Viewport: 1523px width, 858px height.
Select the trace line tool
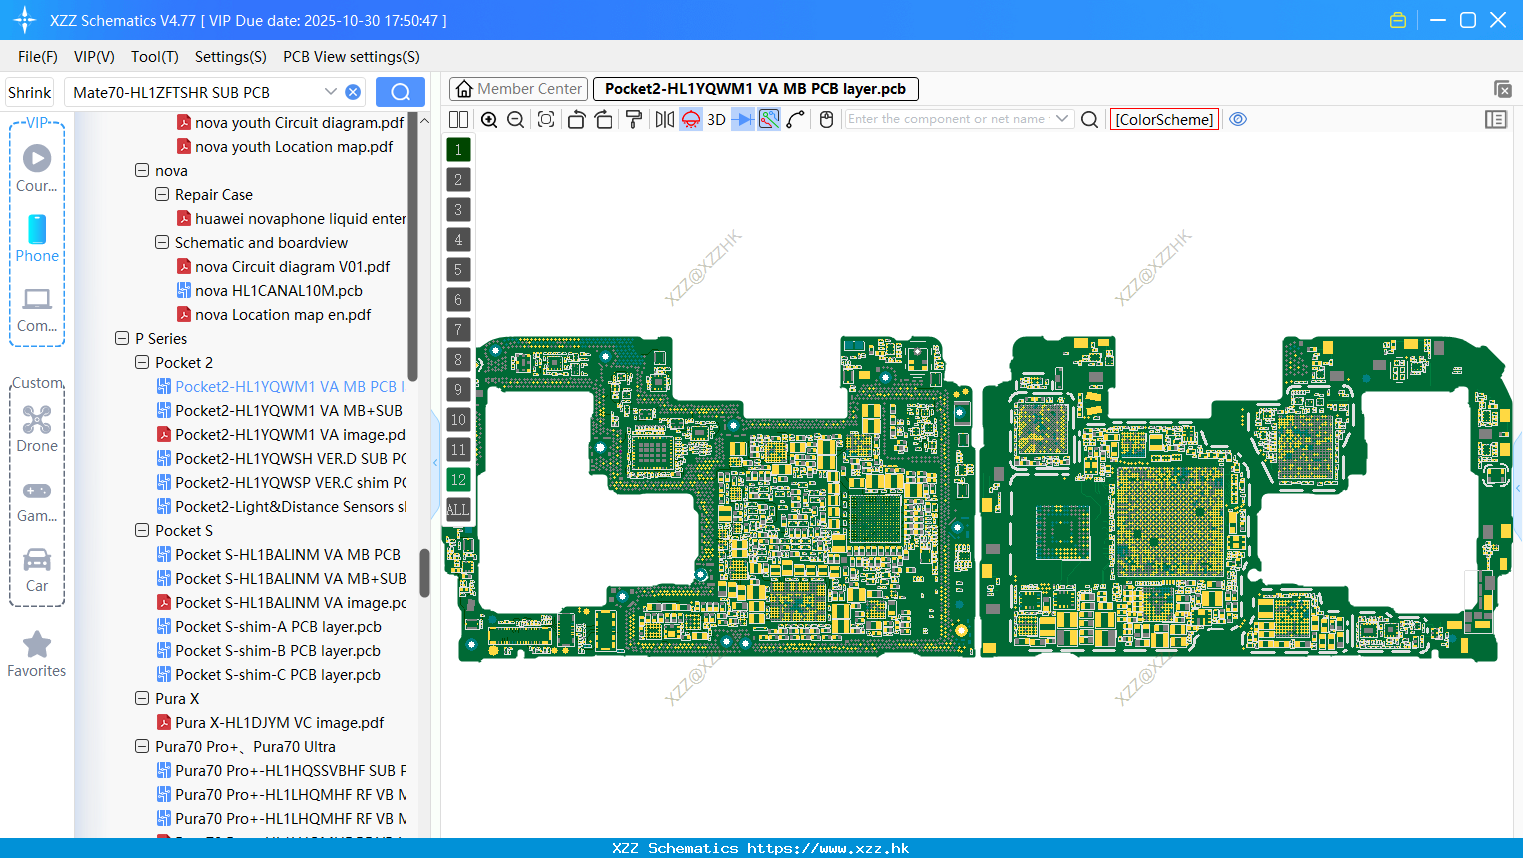click(796, 119)
